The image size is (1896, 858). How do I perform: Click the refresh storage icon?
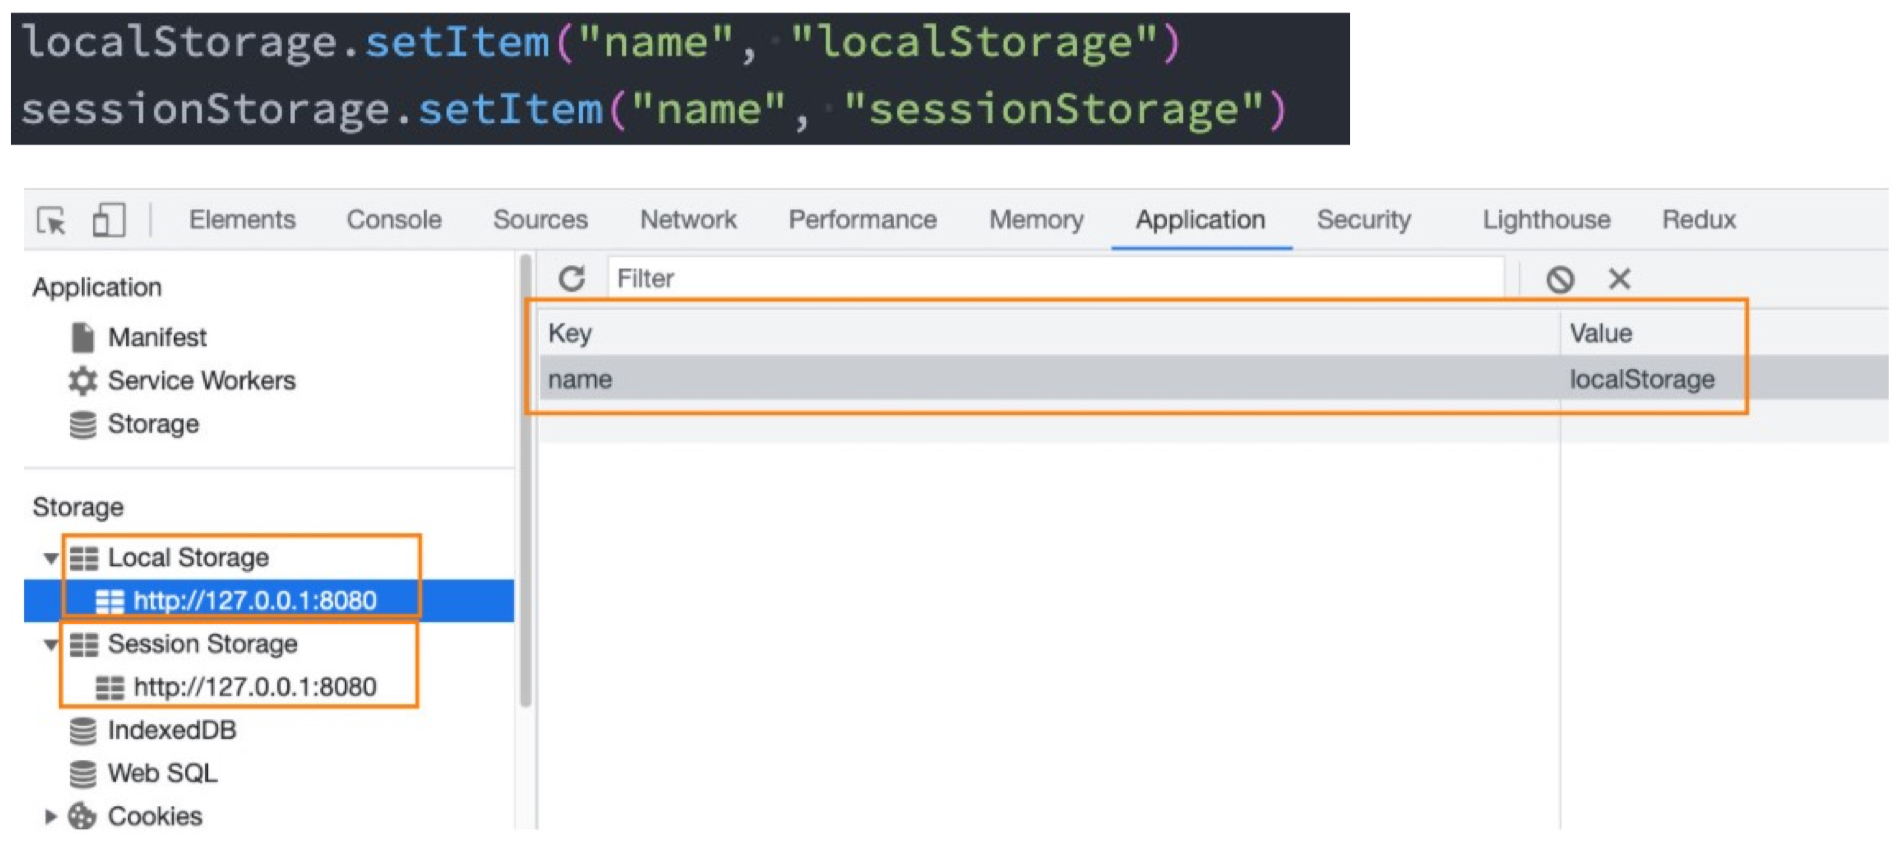[x=571, y=279]
